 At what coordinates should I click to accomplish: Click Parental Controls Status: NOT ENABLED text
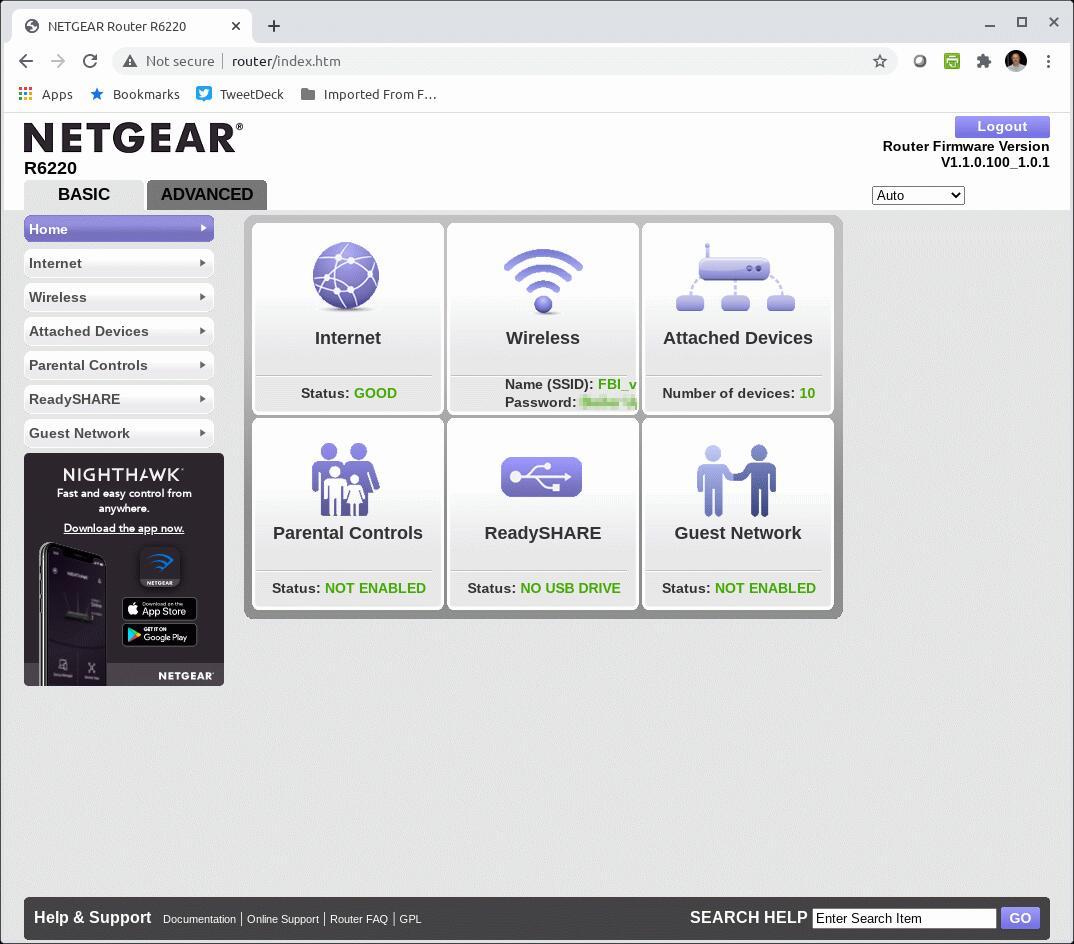349,588
